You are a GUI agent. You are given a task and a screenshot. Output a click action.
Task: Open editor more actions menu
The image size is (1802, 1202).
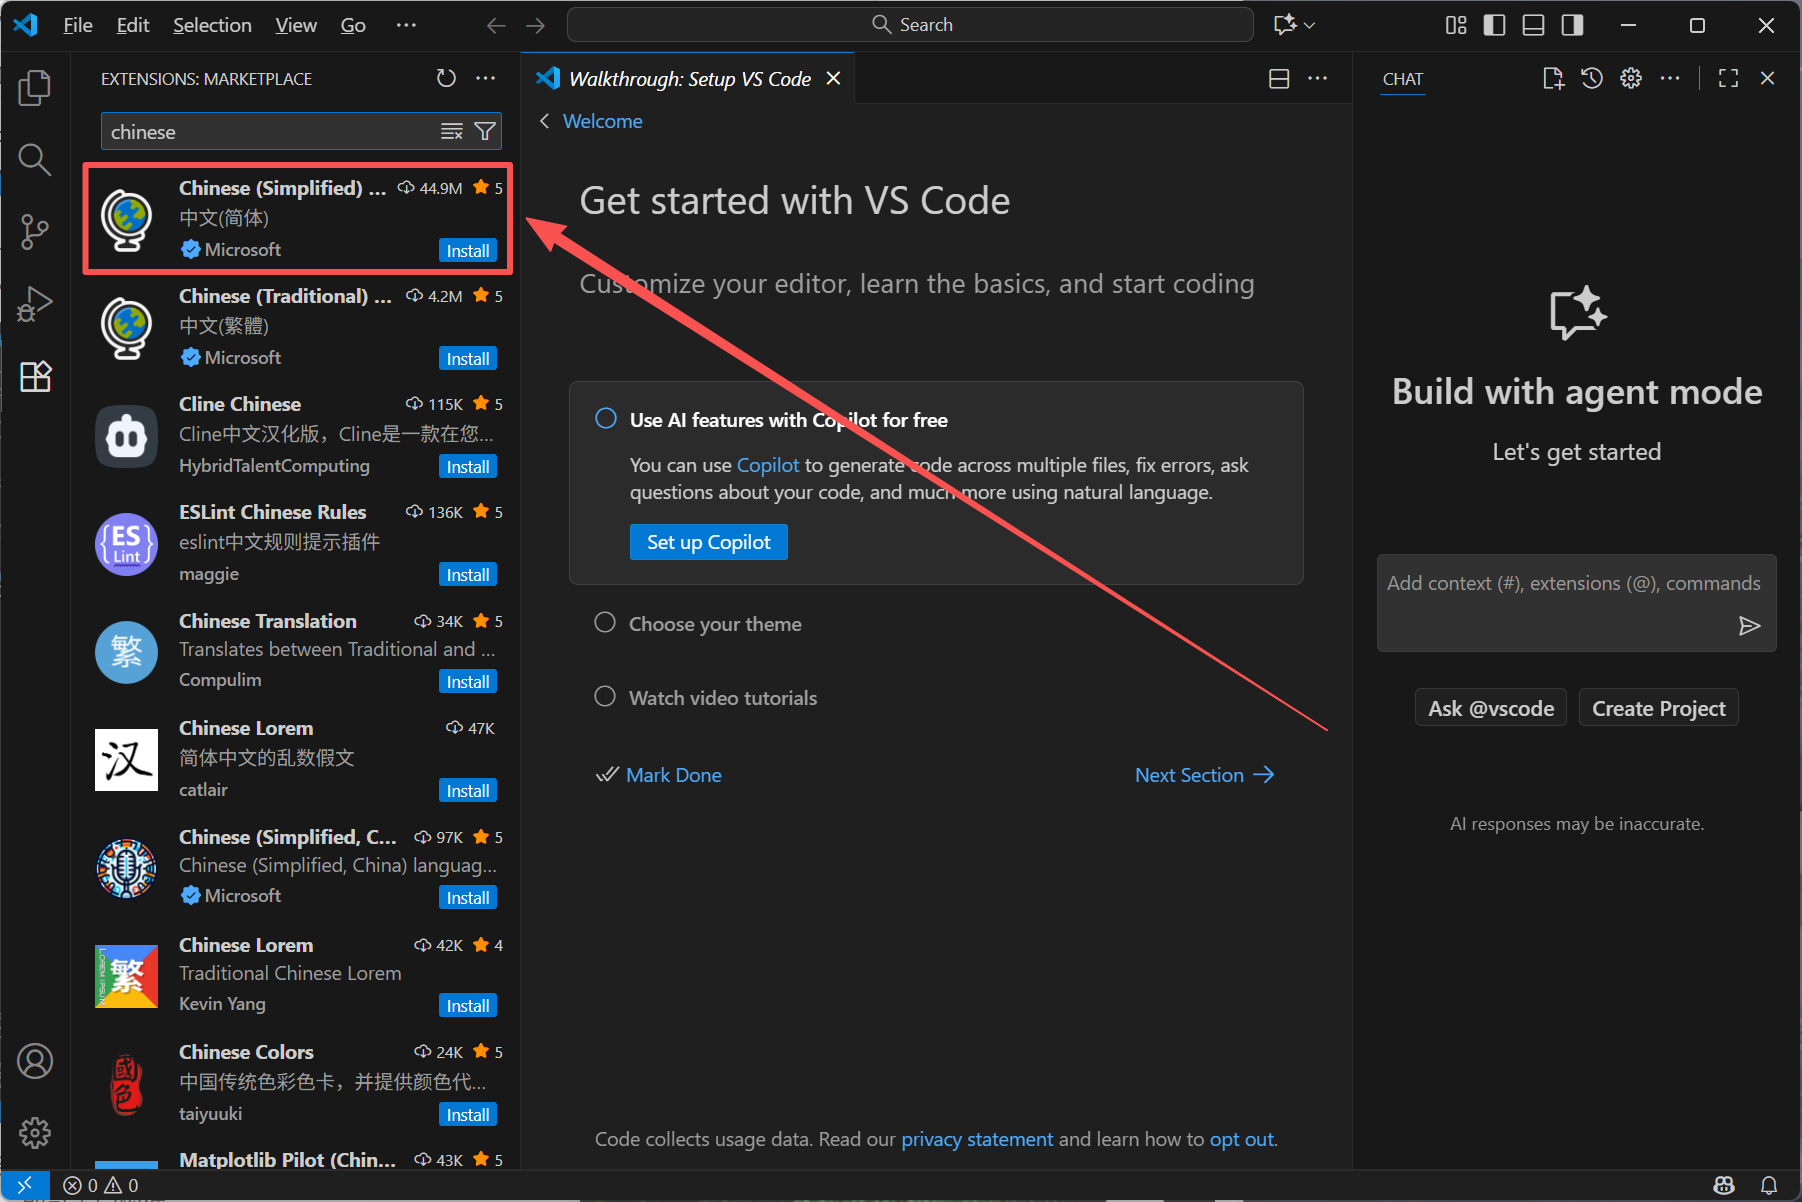[x=1318, y=79]
